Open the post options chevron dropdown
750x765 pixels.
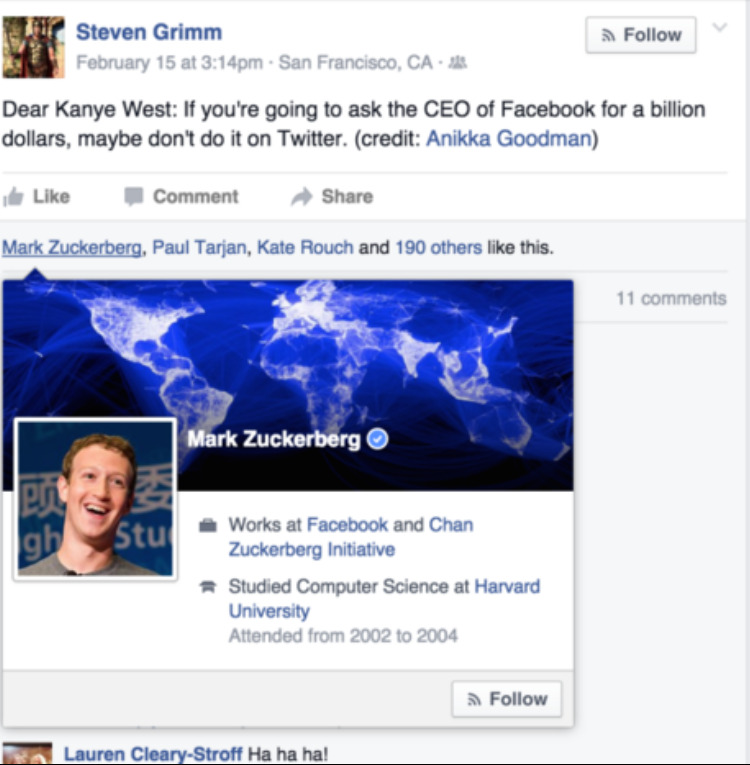pos(719,28)
